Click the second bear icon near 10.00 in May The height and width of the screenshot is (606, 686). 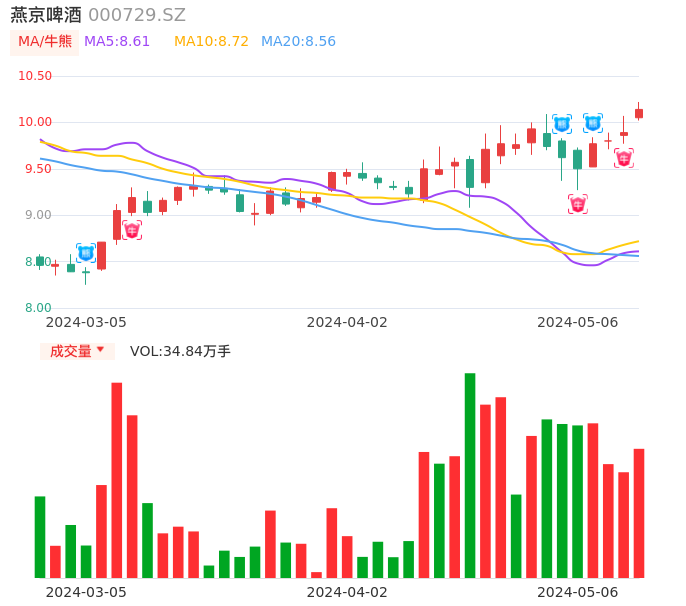pyautogui.click(x=593, y=123)
